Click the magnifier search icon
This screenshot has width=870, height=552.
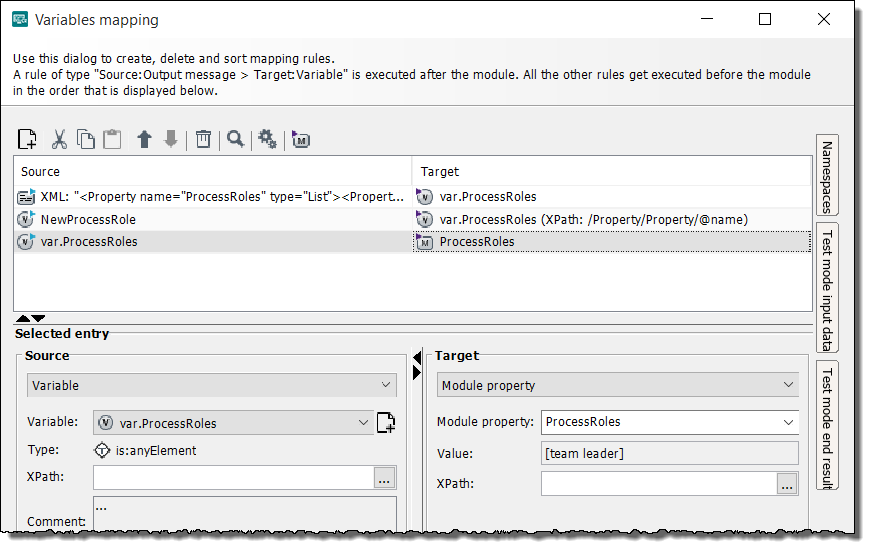[235, 139]
